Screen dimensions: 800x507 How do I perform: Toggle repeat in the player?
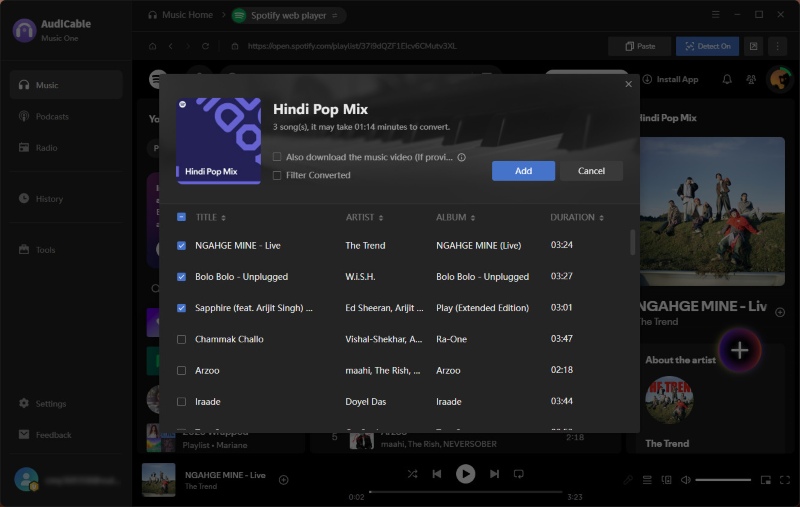(518, 474)
